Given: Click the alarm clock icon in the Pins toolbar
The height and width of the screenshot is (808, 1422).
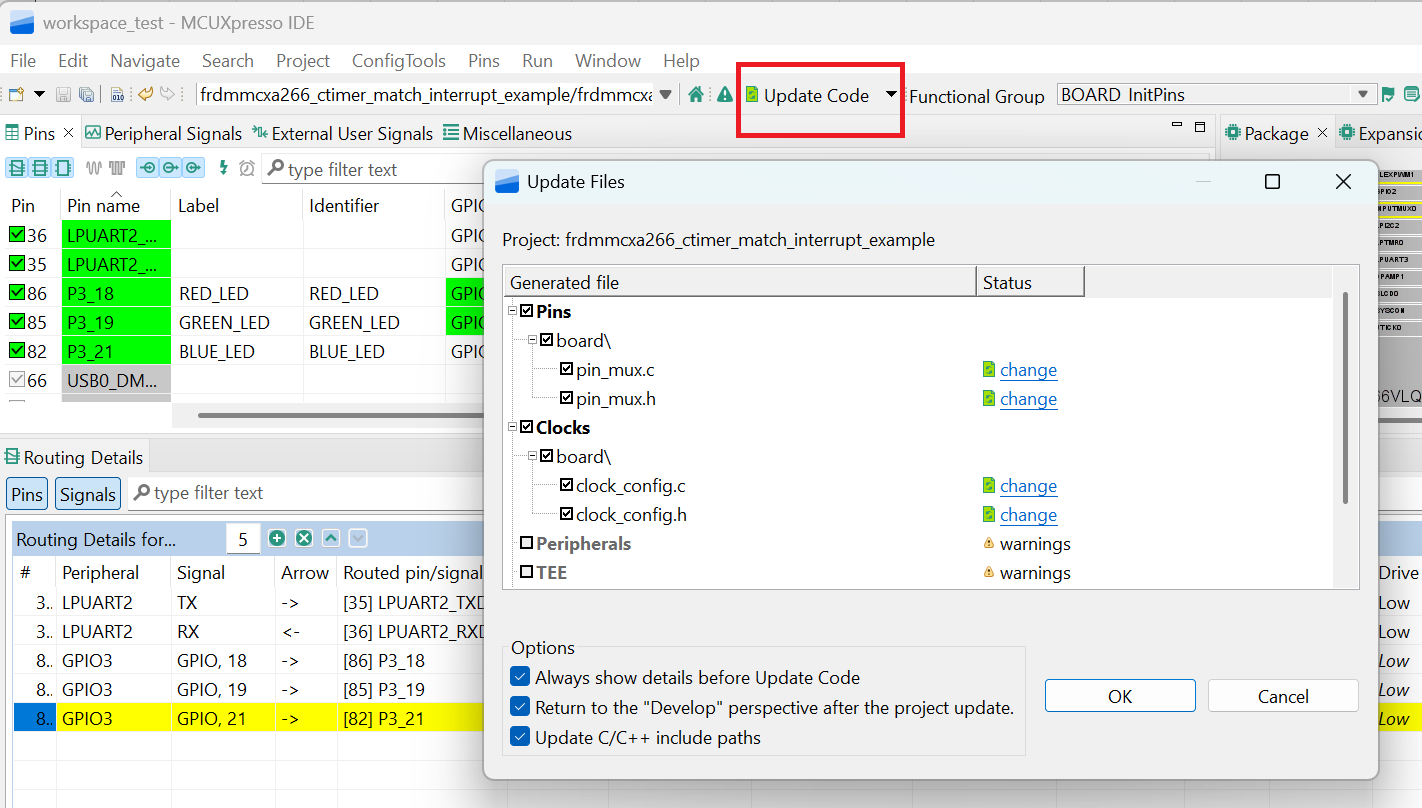Looking at the screenshot, I should [246, 168].
